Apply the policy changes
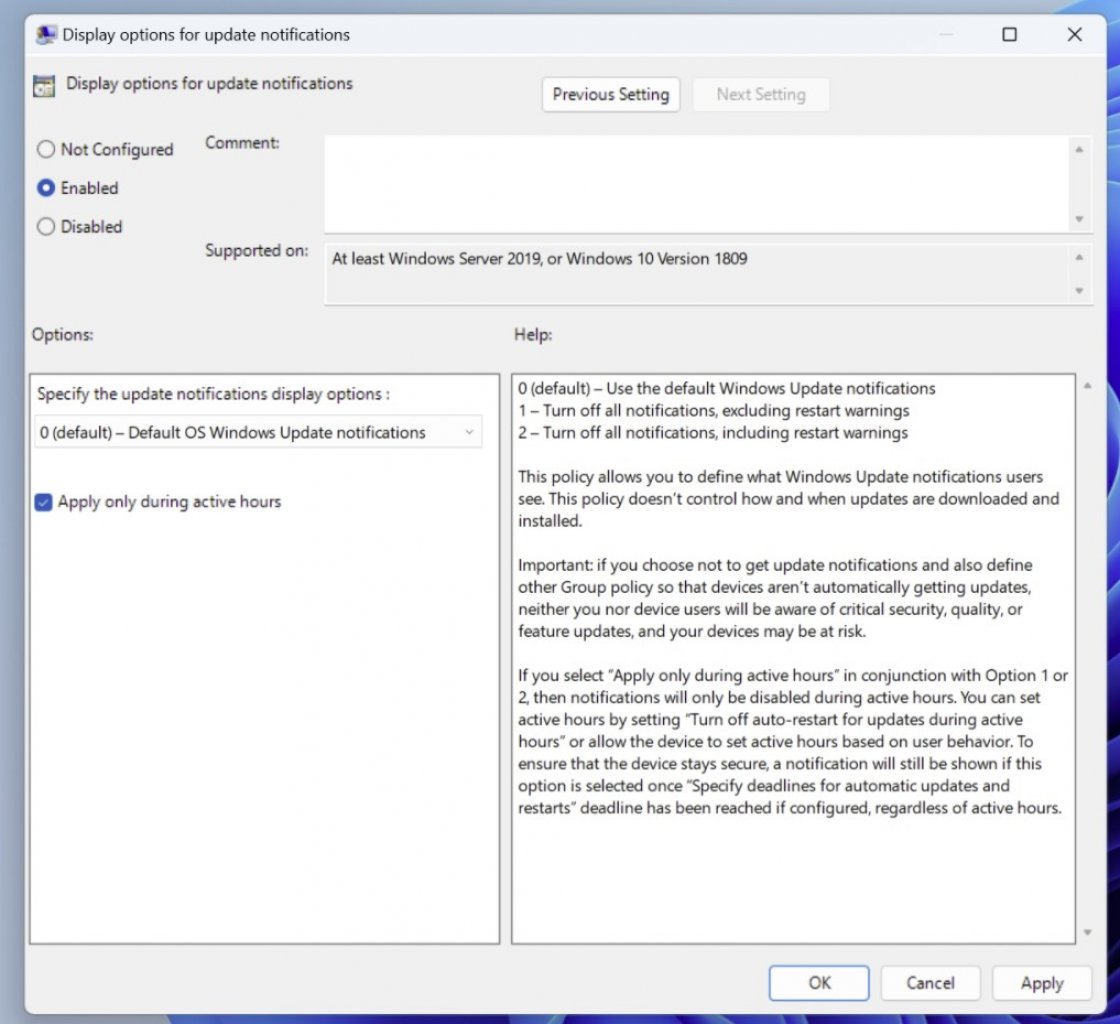This screenshot has width=1120, height=1024. coord(1041,983)
